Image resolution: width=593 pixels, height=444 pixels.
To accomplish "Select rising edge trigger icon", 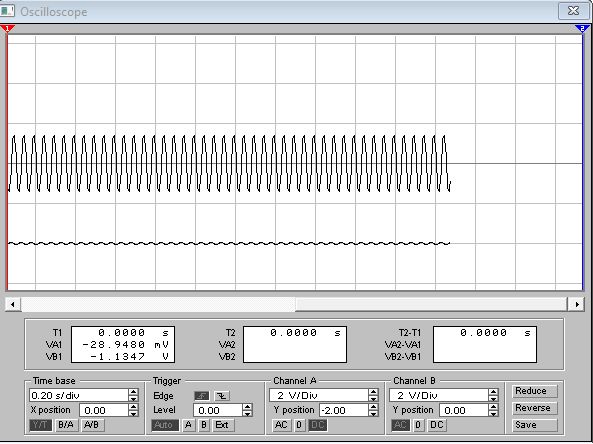I will click(202, 396).
